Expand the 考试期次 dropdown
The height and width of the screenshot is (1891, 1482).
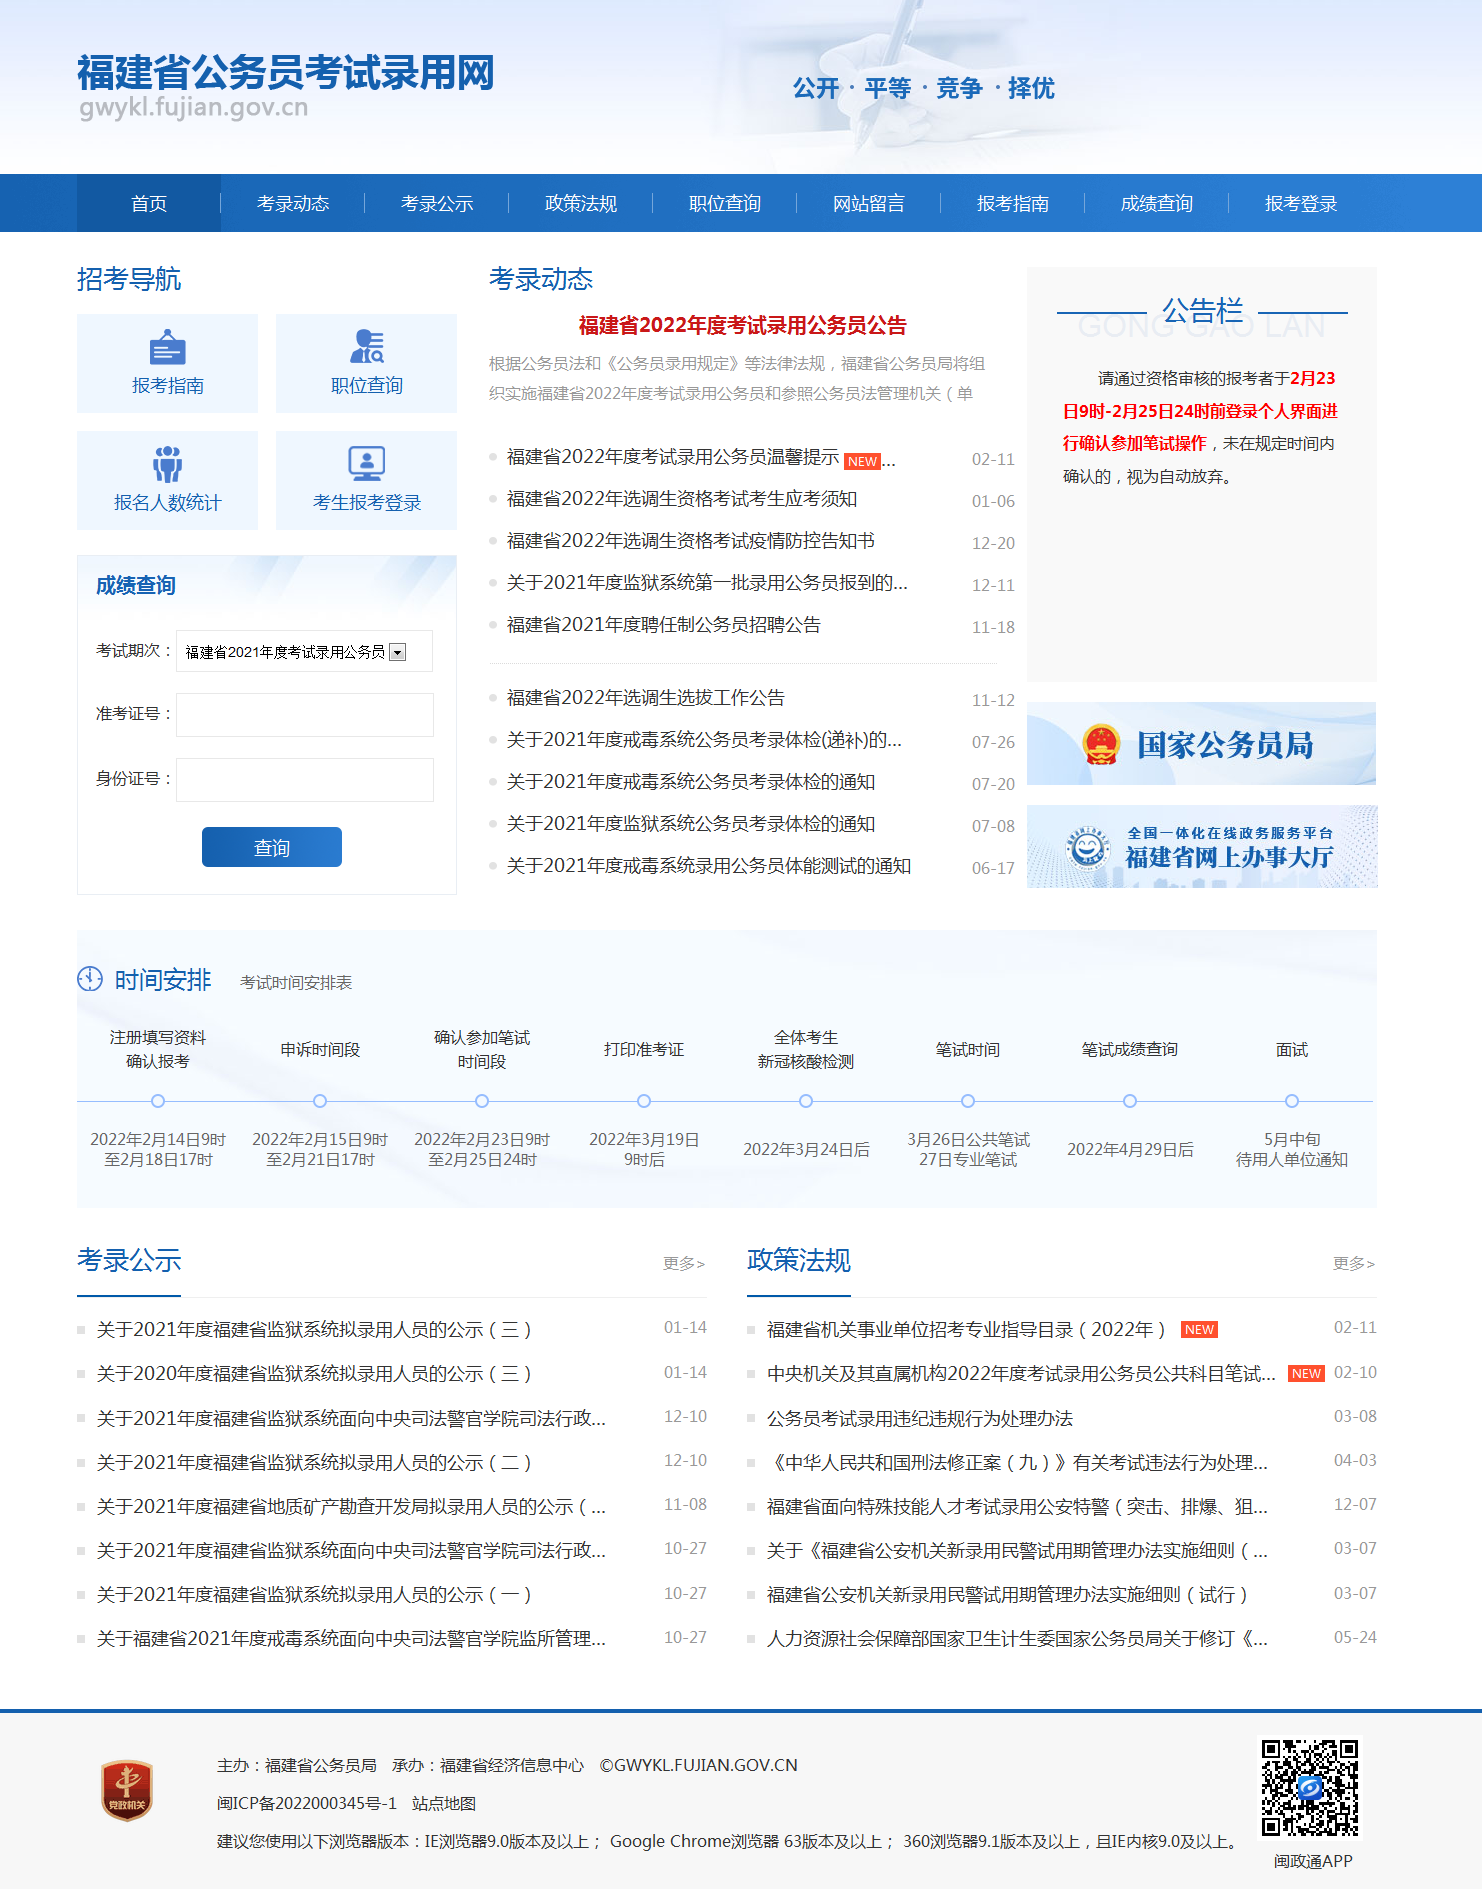click(397, 652)
